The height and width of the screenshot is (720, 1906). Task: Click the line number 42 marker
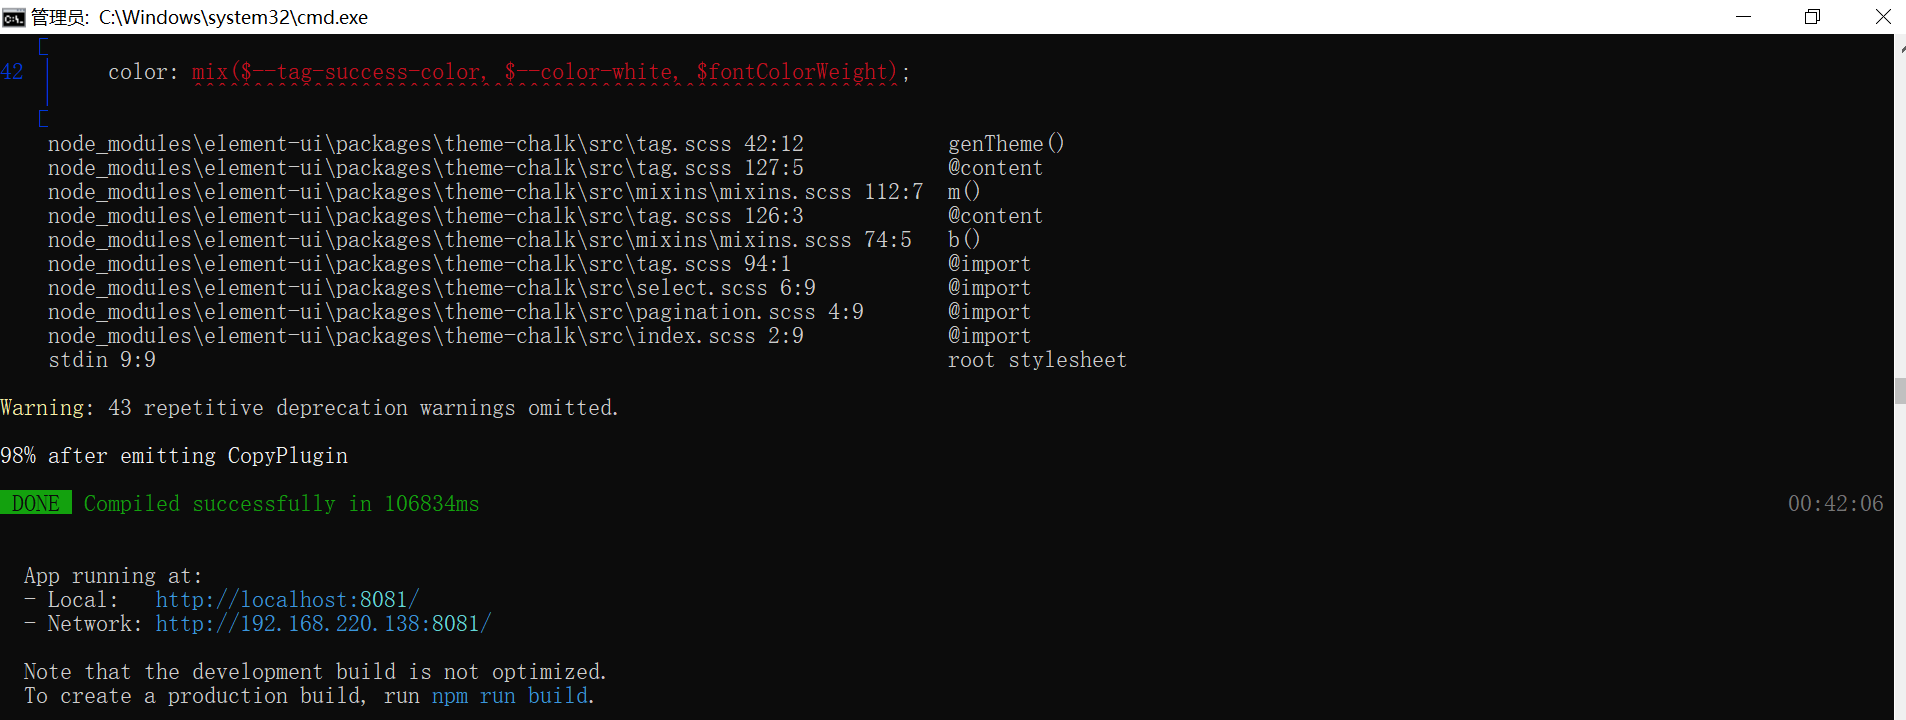[x=12, y=72]
